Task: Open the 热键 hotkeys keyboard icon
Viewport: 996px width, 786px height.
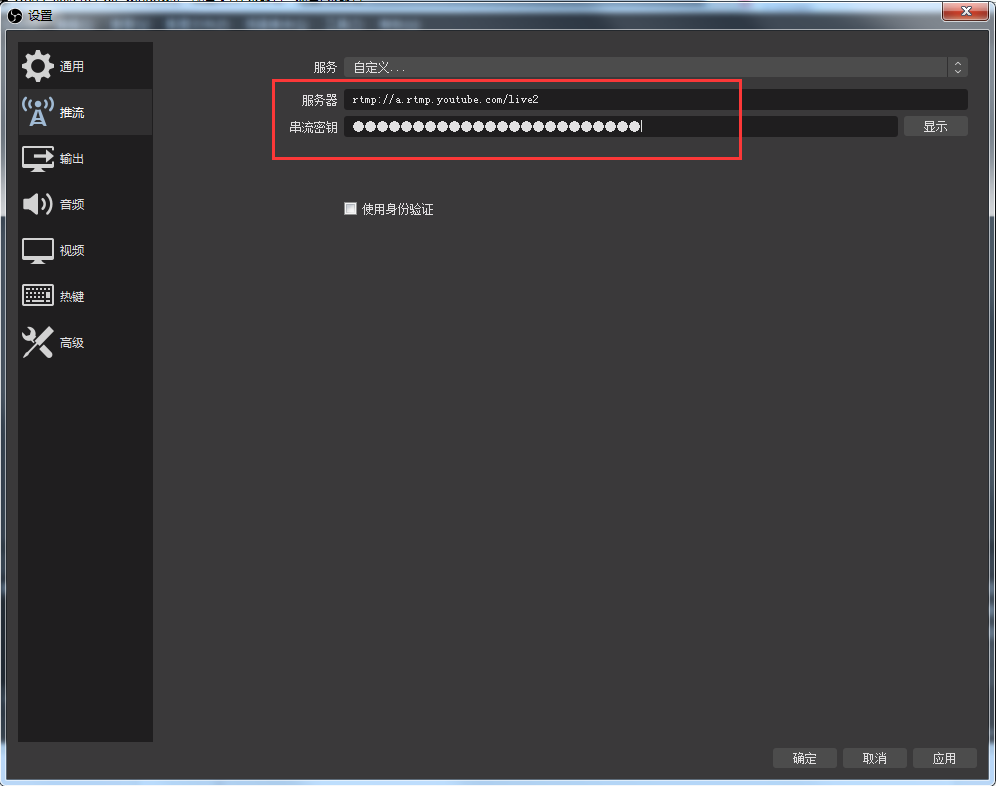Action: pos(38,295)
